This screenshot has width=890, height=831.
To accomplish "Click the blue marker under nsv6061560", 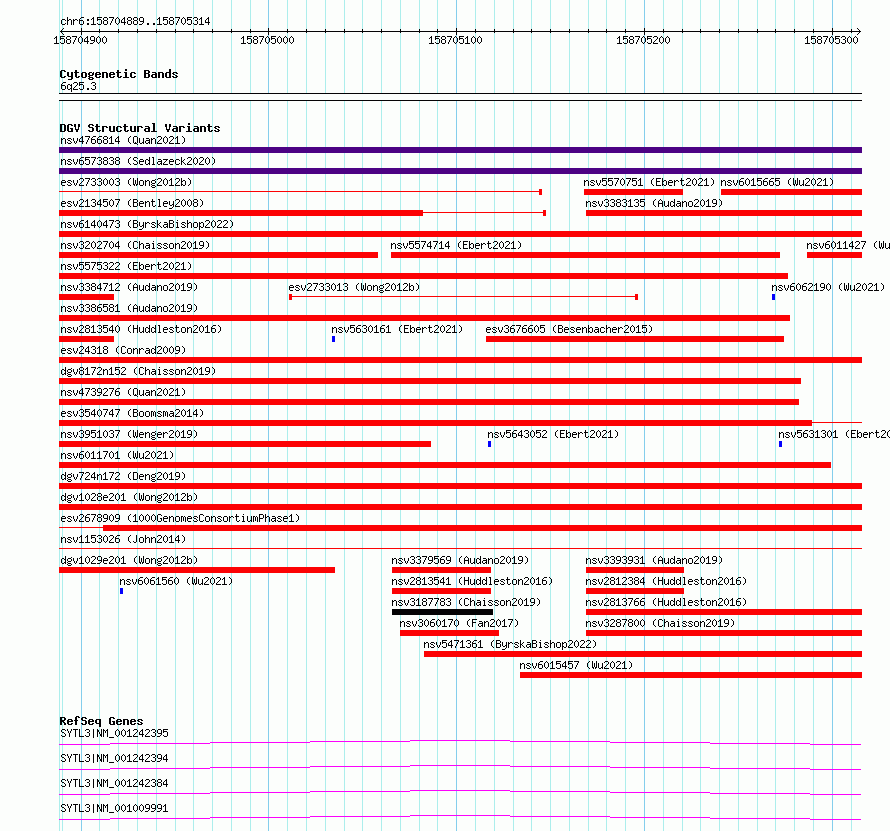I will (121, 591).
